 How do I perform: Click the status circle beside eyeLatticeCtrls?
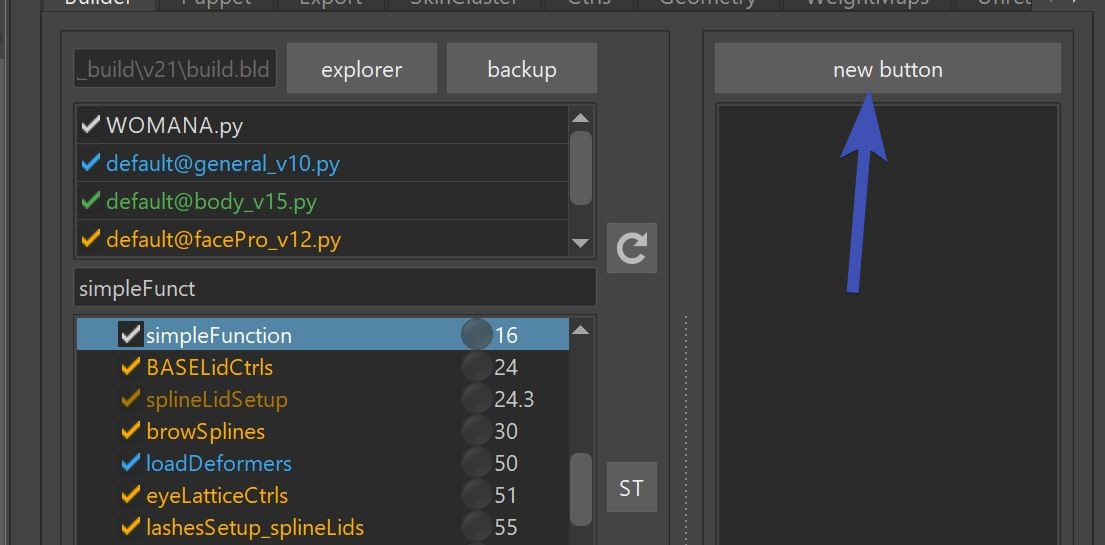[x=476, y=494]
